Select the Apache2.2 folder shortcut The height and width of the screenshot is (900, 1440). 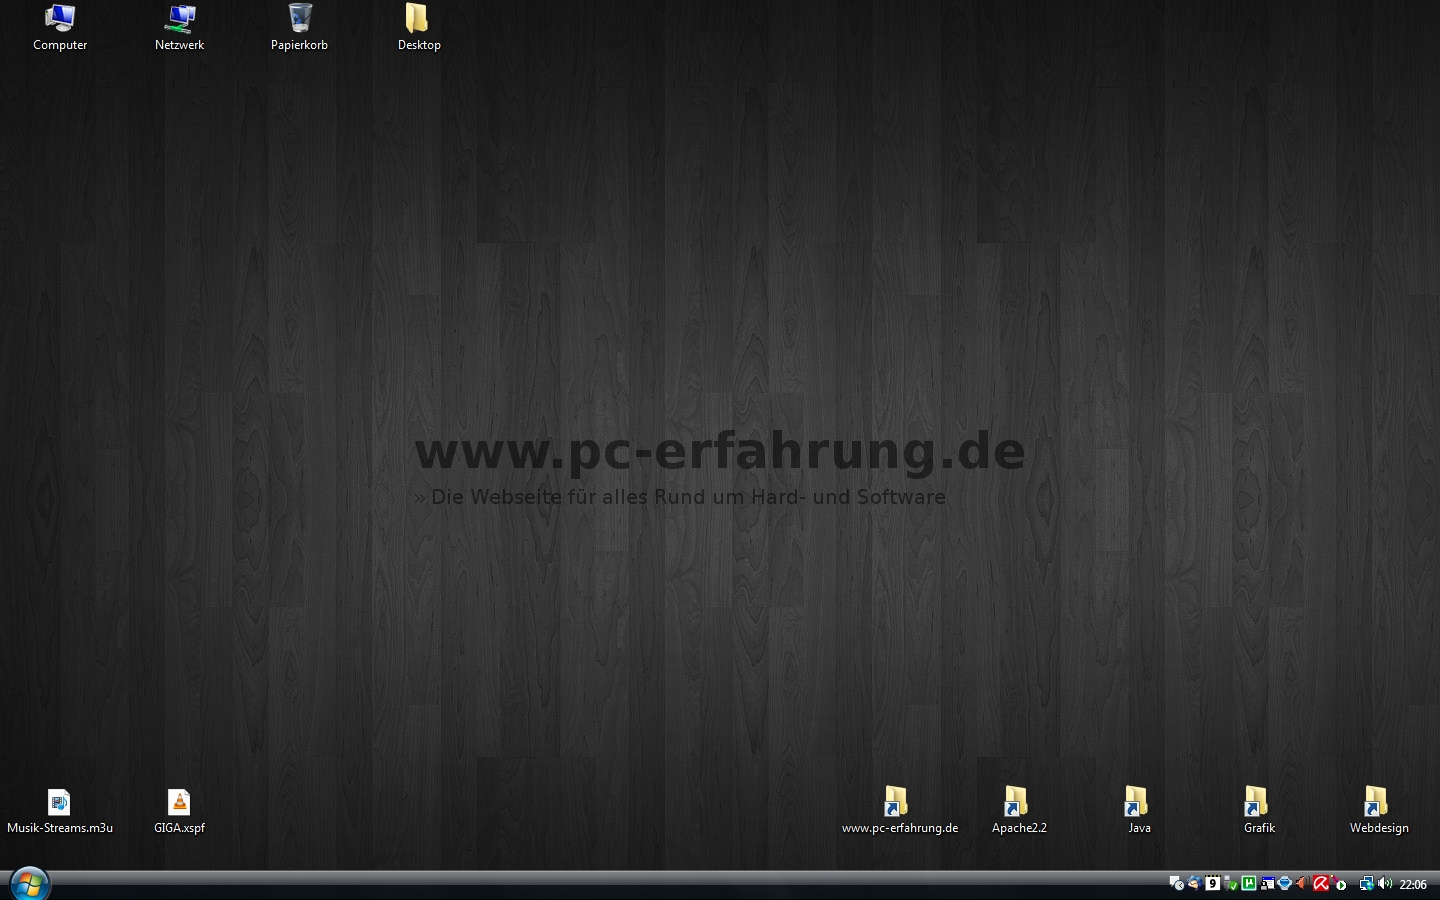click(x=1016, y=802)
